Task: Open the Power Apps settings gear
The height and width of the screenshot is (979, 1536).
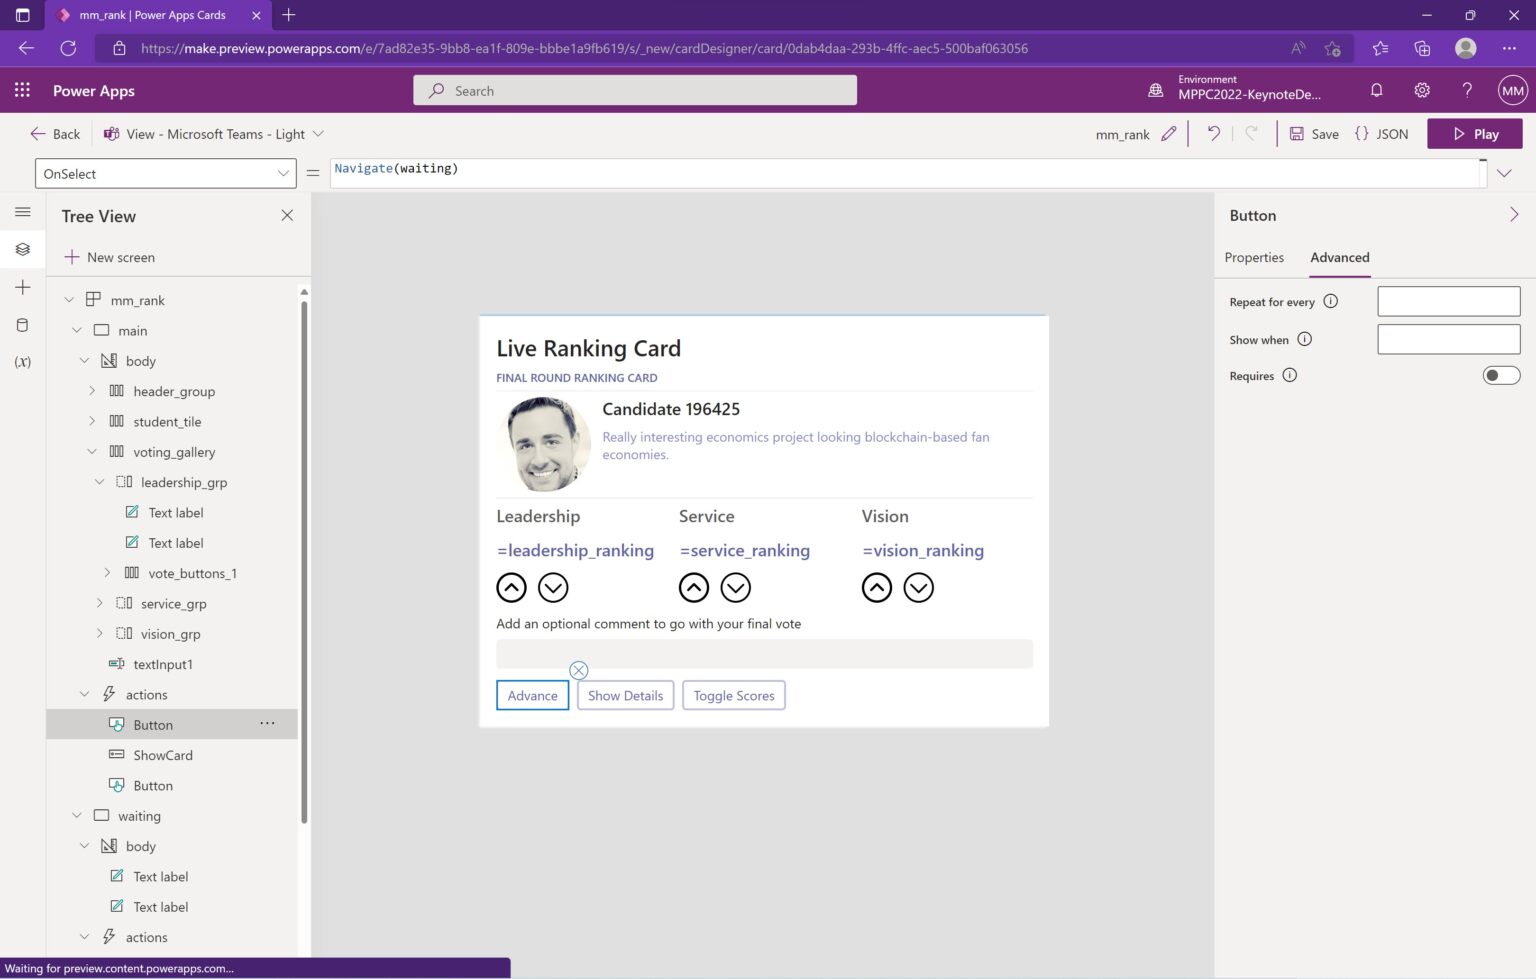Action: 1422,90
